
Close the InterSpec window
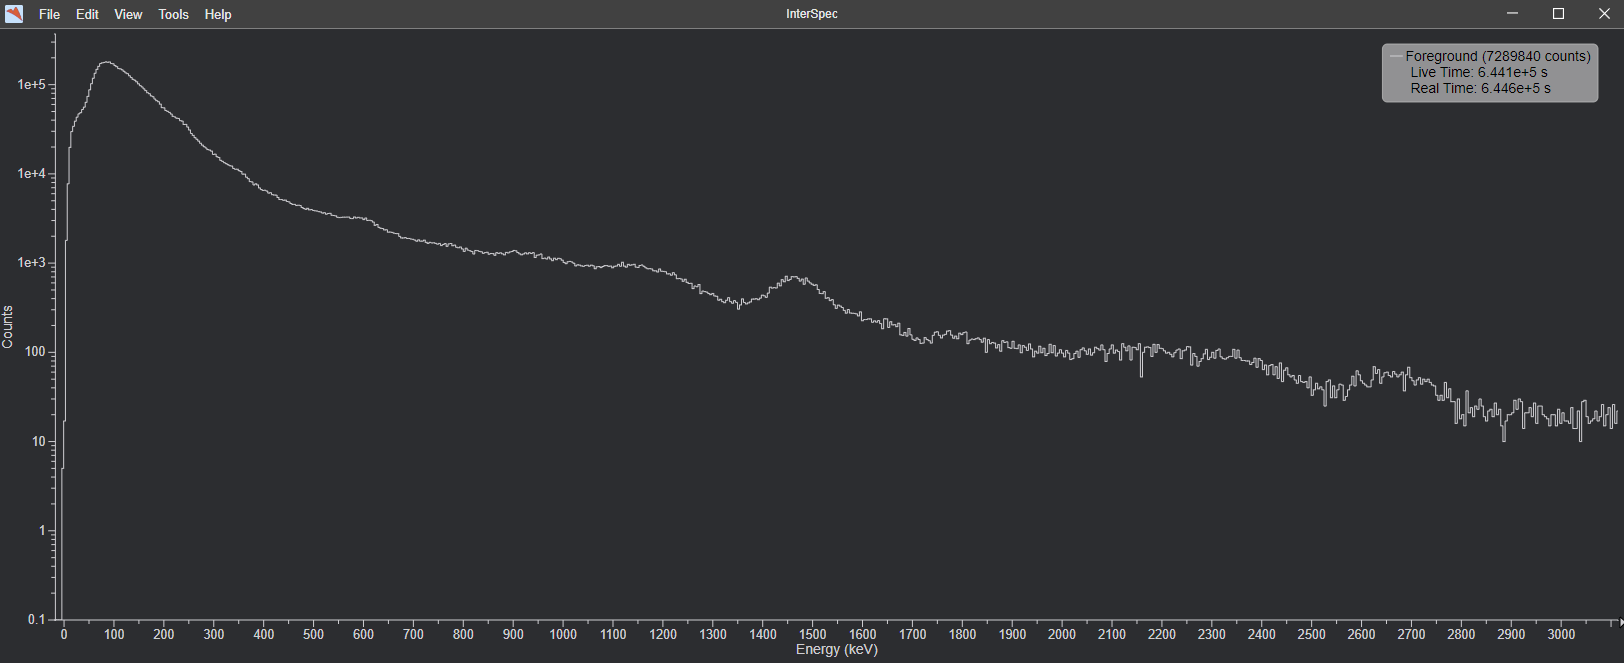pyautogui.click(x=1604, y=14)
